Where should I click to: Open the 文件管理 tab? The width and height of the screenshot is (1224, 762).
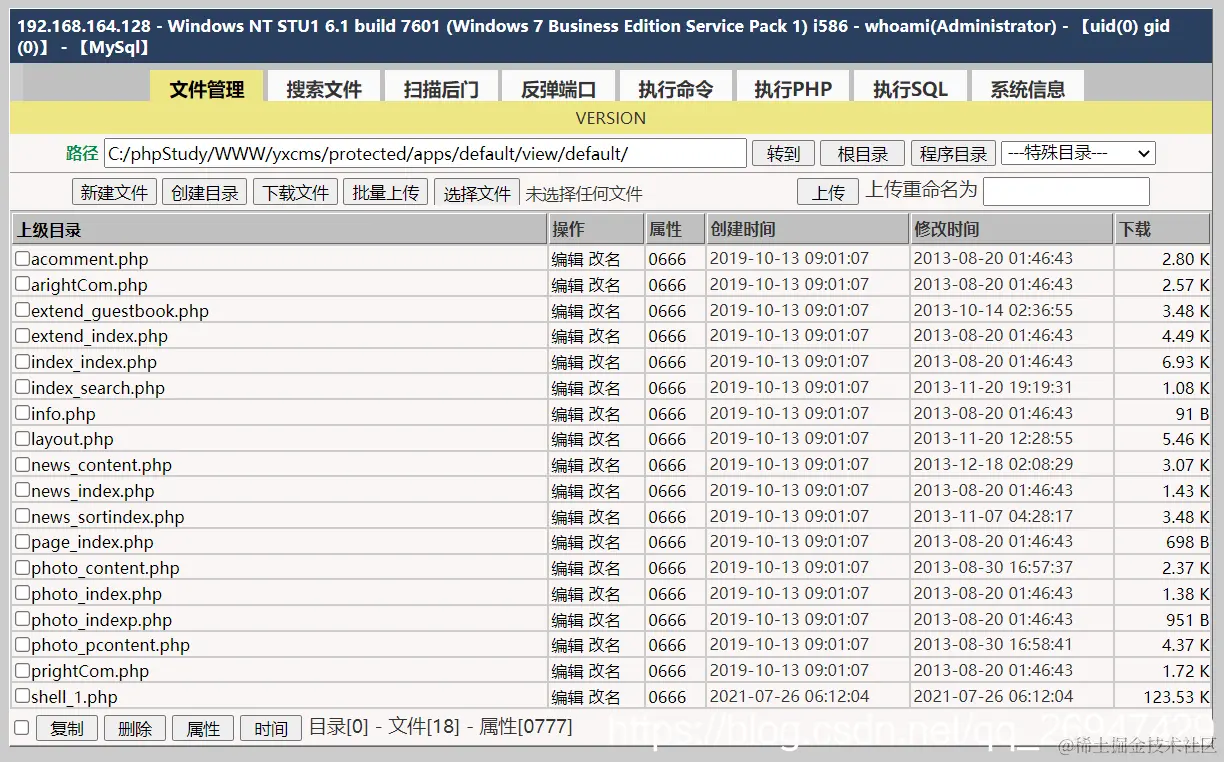pos(207,88)
